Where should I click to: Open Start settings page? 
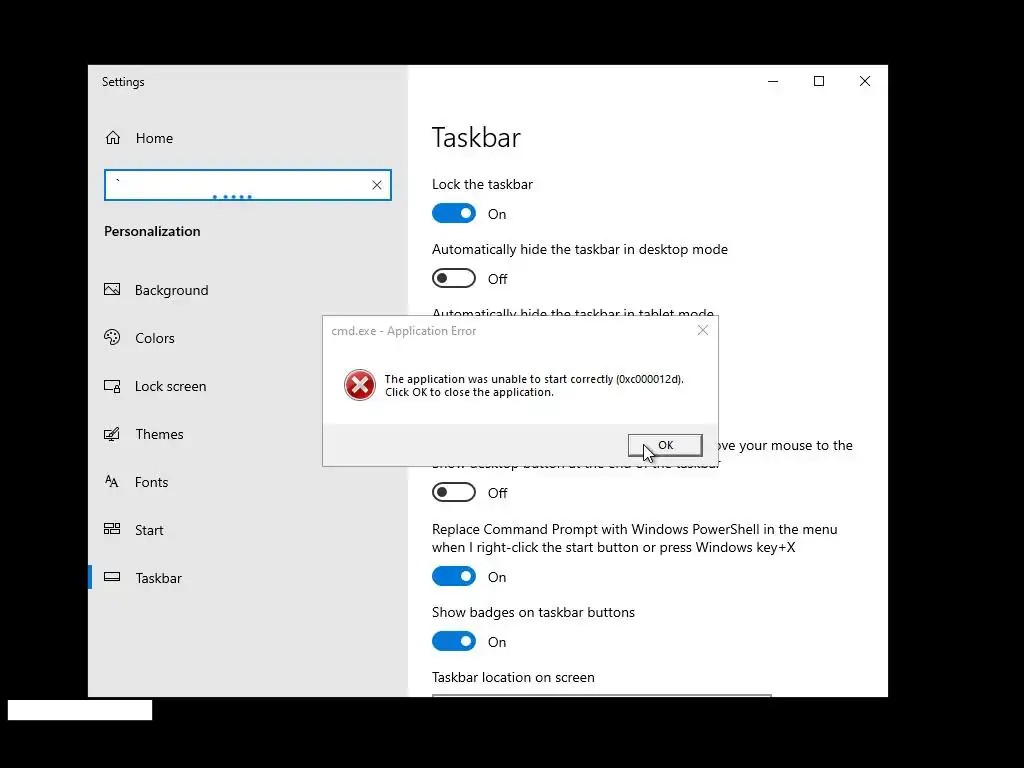pos(248,530)
